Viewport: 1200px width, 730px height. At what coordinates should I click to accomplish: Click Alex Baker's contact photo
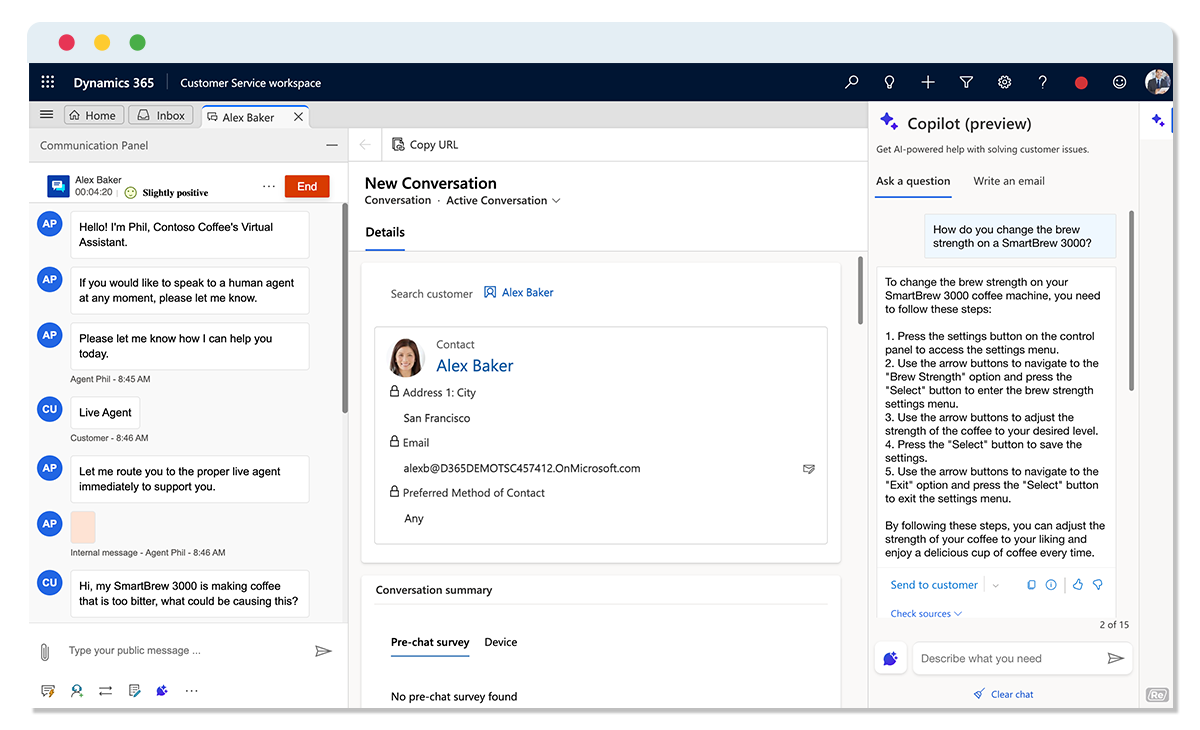point(407,357)
